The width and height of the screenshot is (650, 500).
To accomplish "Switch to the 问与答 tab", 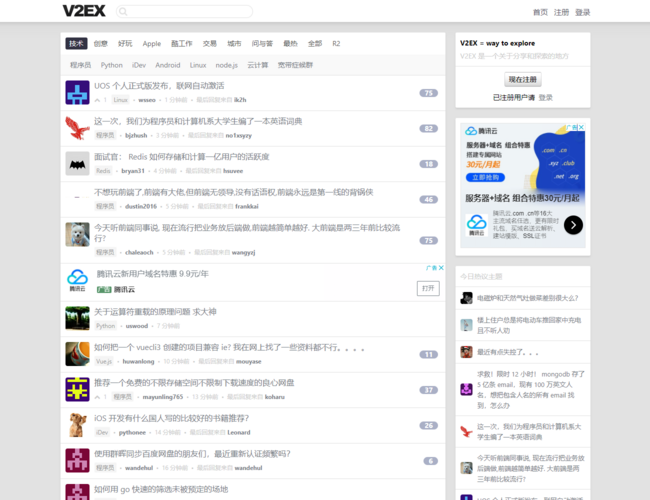I will coord(262,44).
